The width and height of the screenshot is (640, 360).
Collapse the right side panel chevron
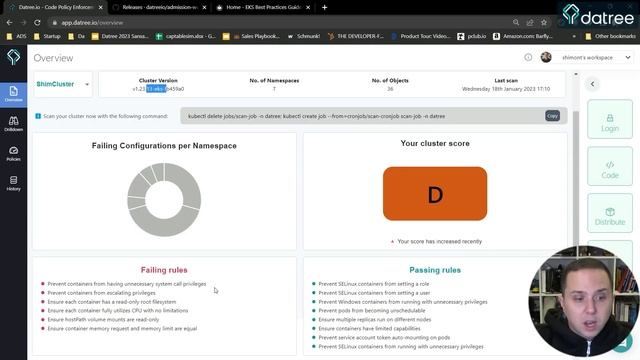(x=593, y=84)
